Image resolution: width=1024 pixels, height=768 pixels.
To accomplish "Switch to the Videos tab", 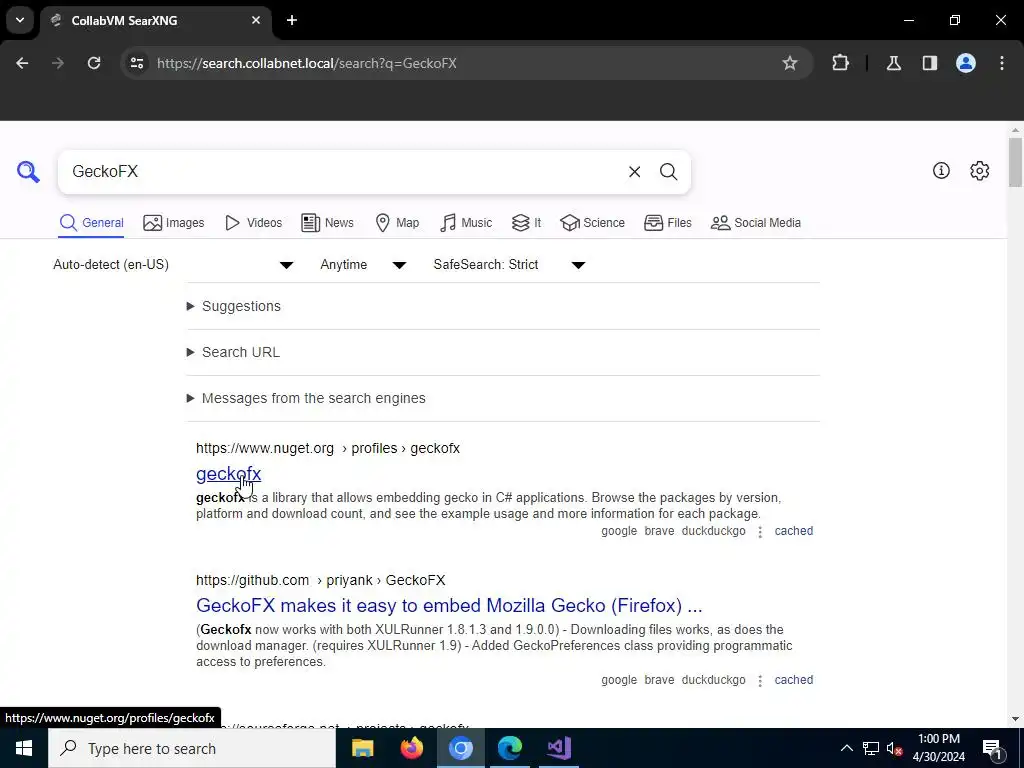I will 253,223.
